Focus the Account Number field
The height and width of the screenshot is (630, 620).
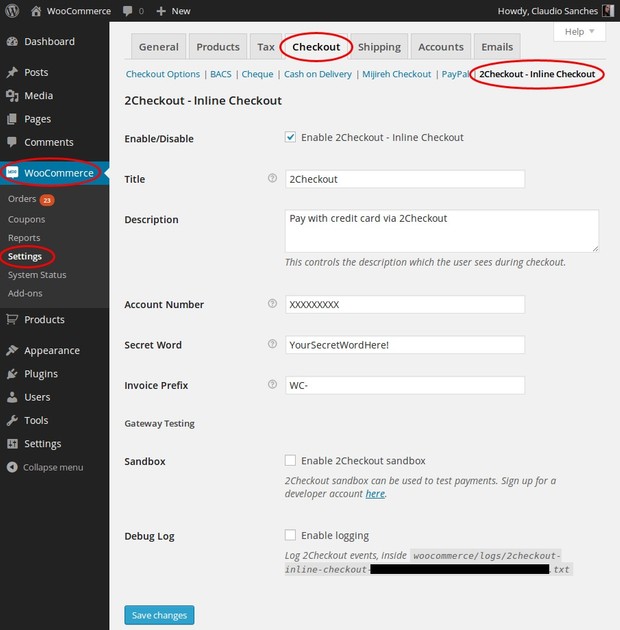[405, 305]
